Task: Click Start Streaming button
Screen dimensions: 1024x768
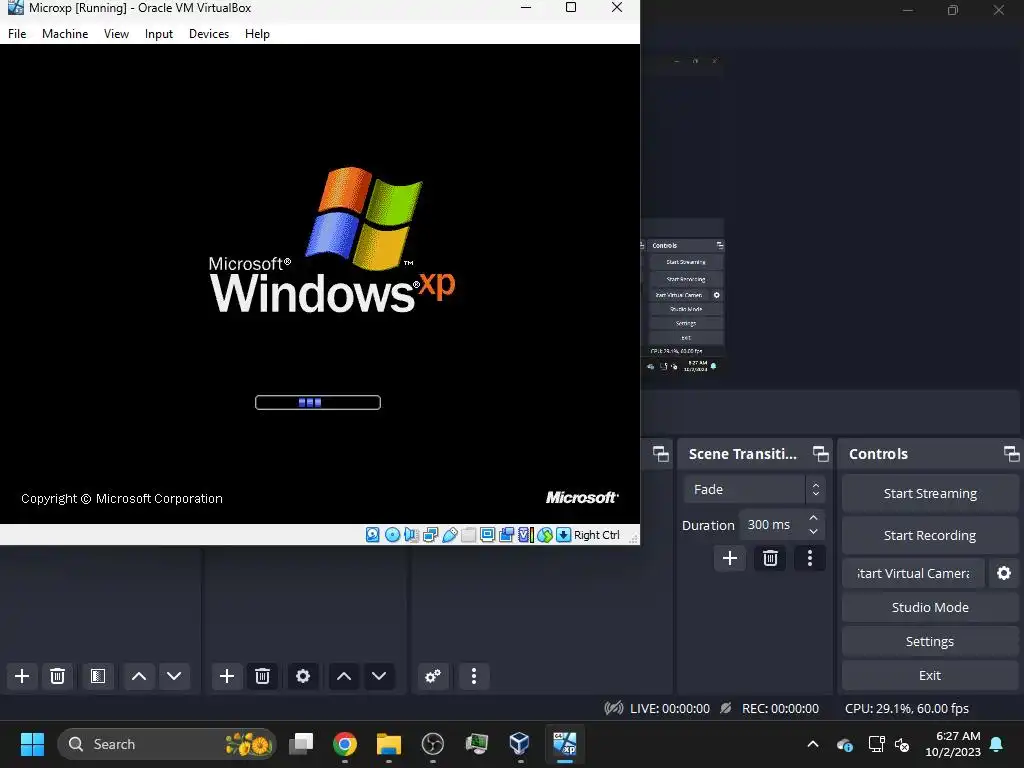Action: tap(930, 494)
